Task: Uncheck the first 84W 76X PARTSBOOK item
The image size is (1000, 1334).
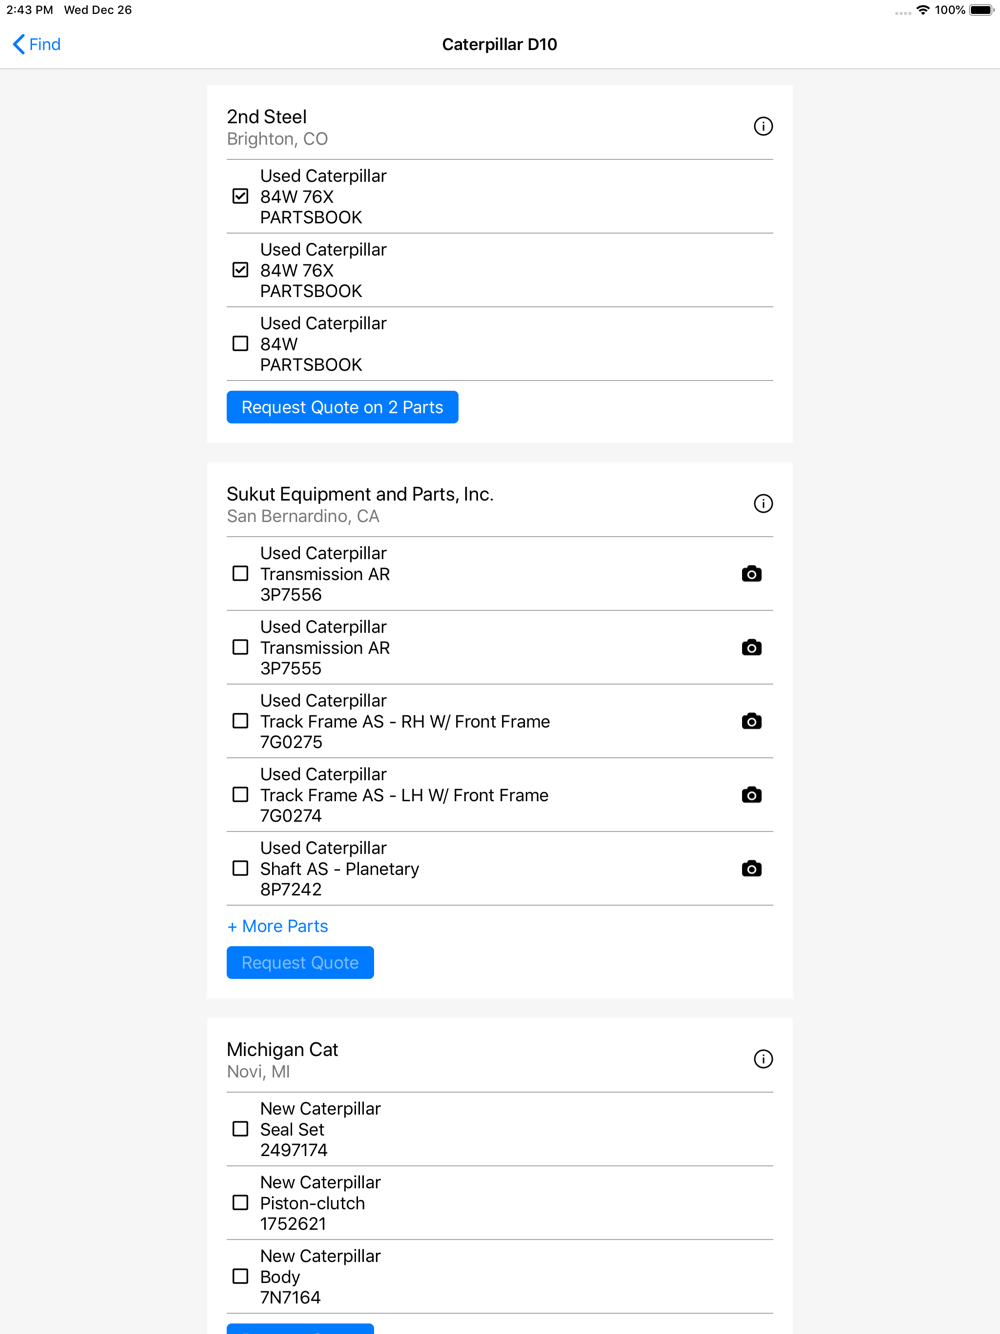Action: [x=240, y=196]
